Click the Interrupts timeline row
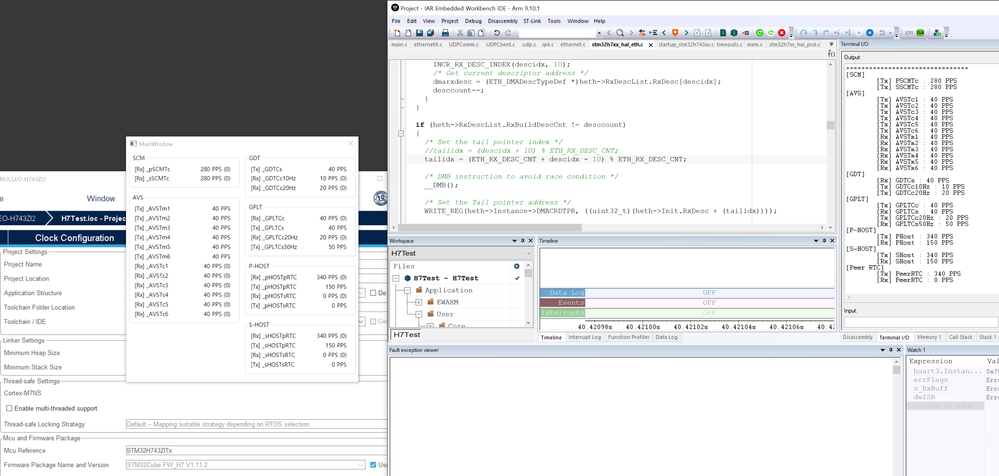This screenshot has height=476, width=999. [x=687, y=313]
